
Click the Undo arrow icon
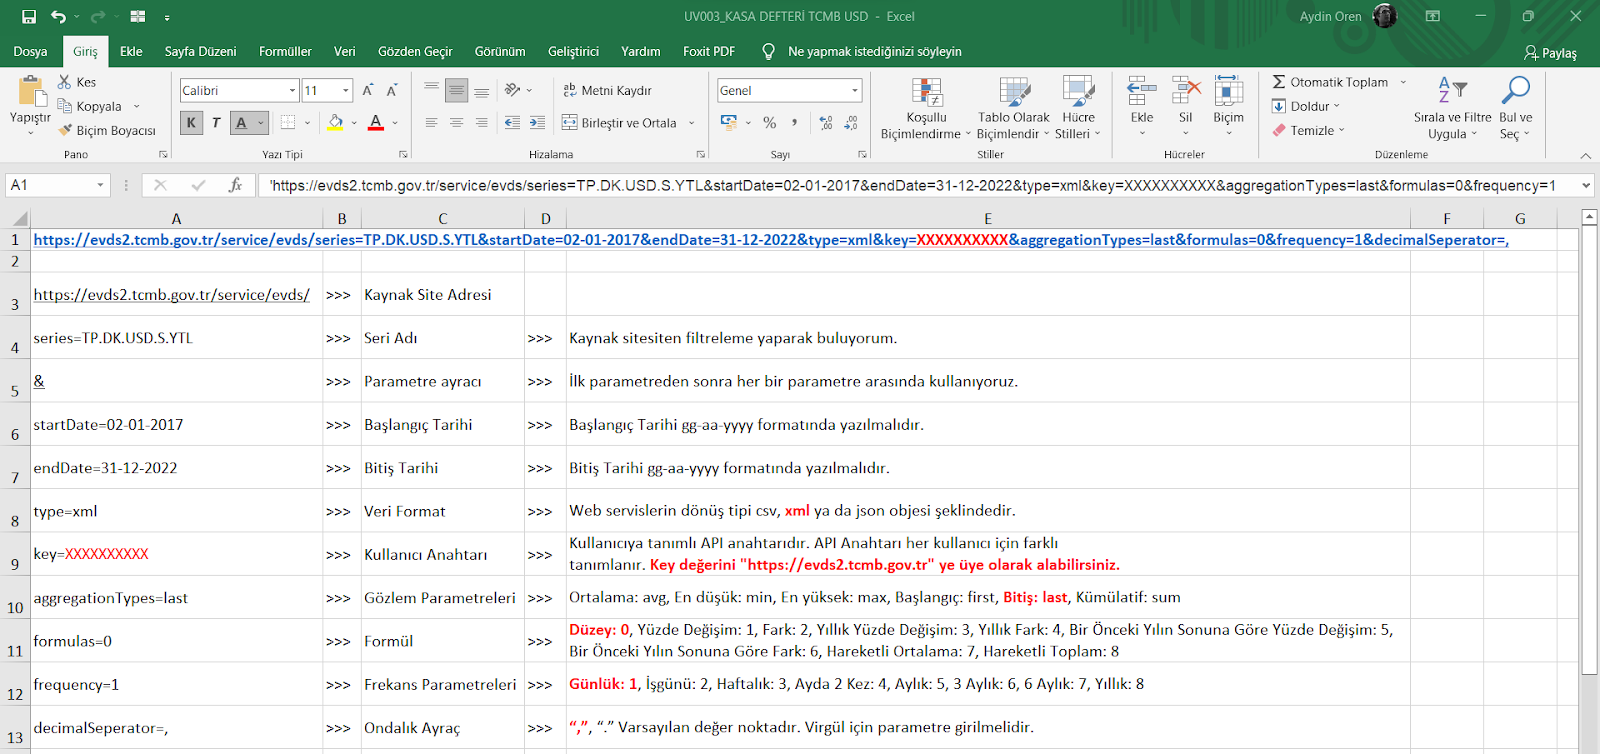click(59, 16)
